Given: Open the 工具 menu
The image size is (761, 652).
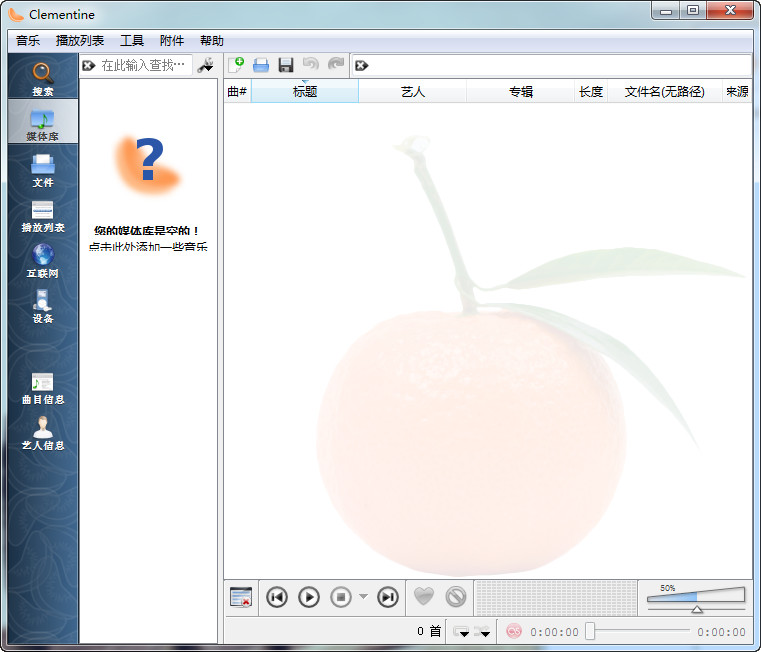Looking at the screenshot, I should tap(132, 41).
